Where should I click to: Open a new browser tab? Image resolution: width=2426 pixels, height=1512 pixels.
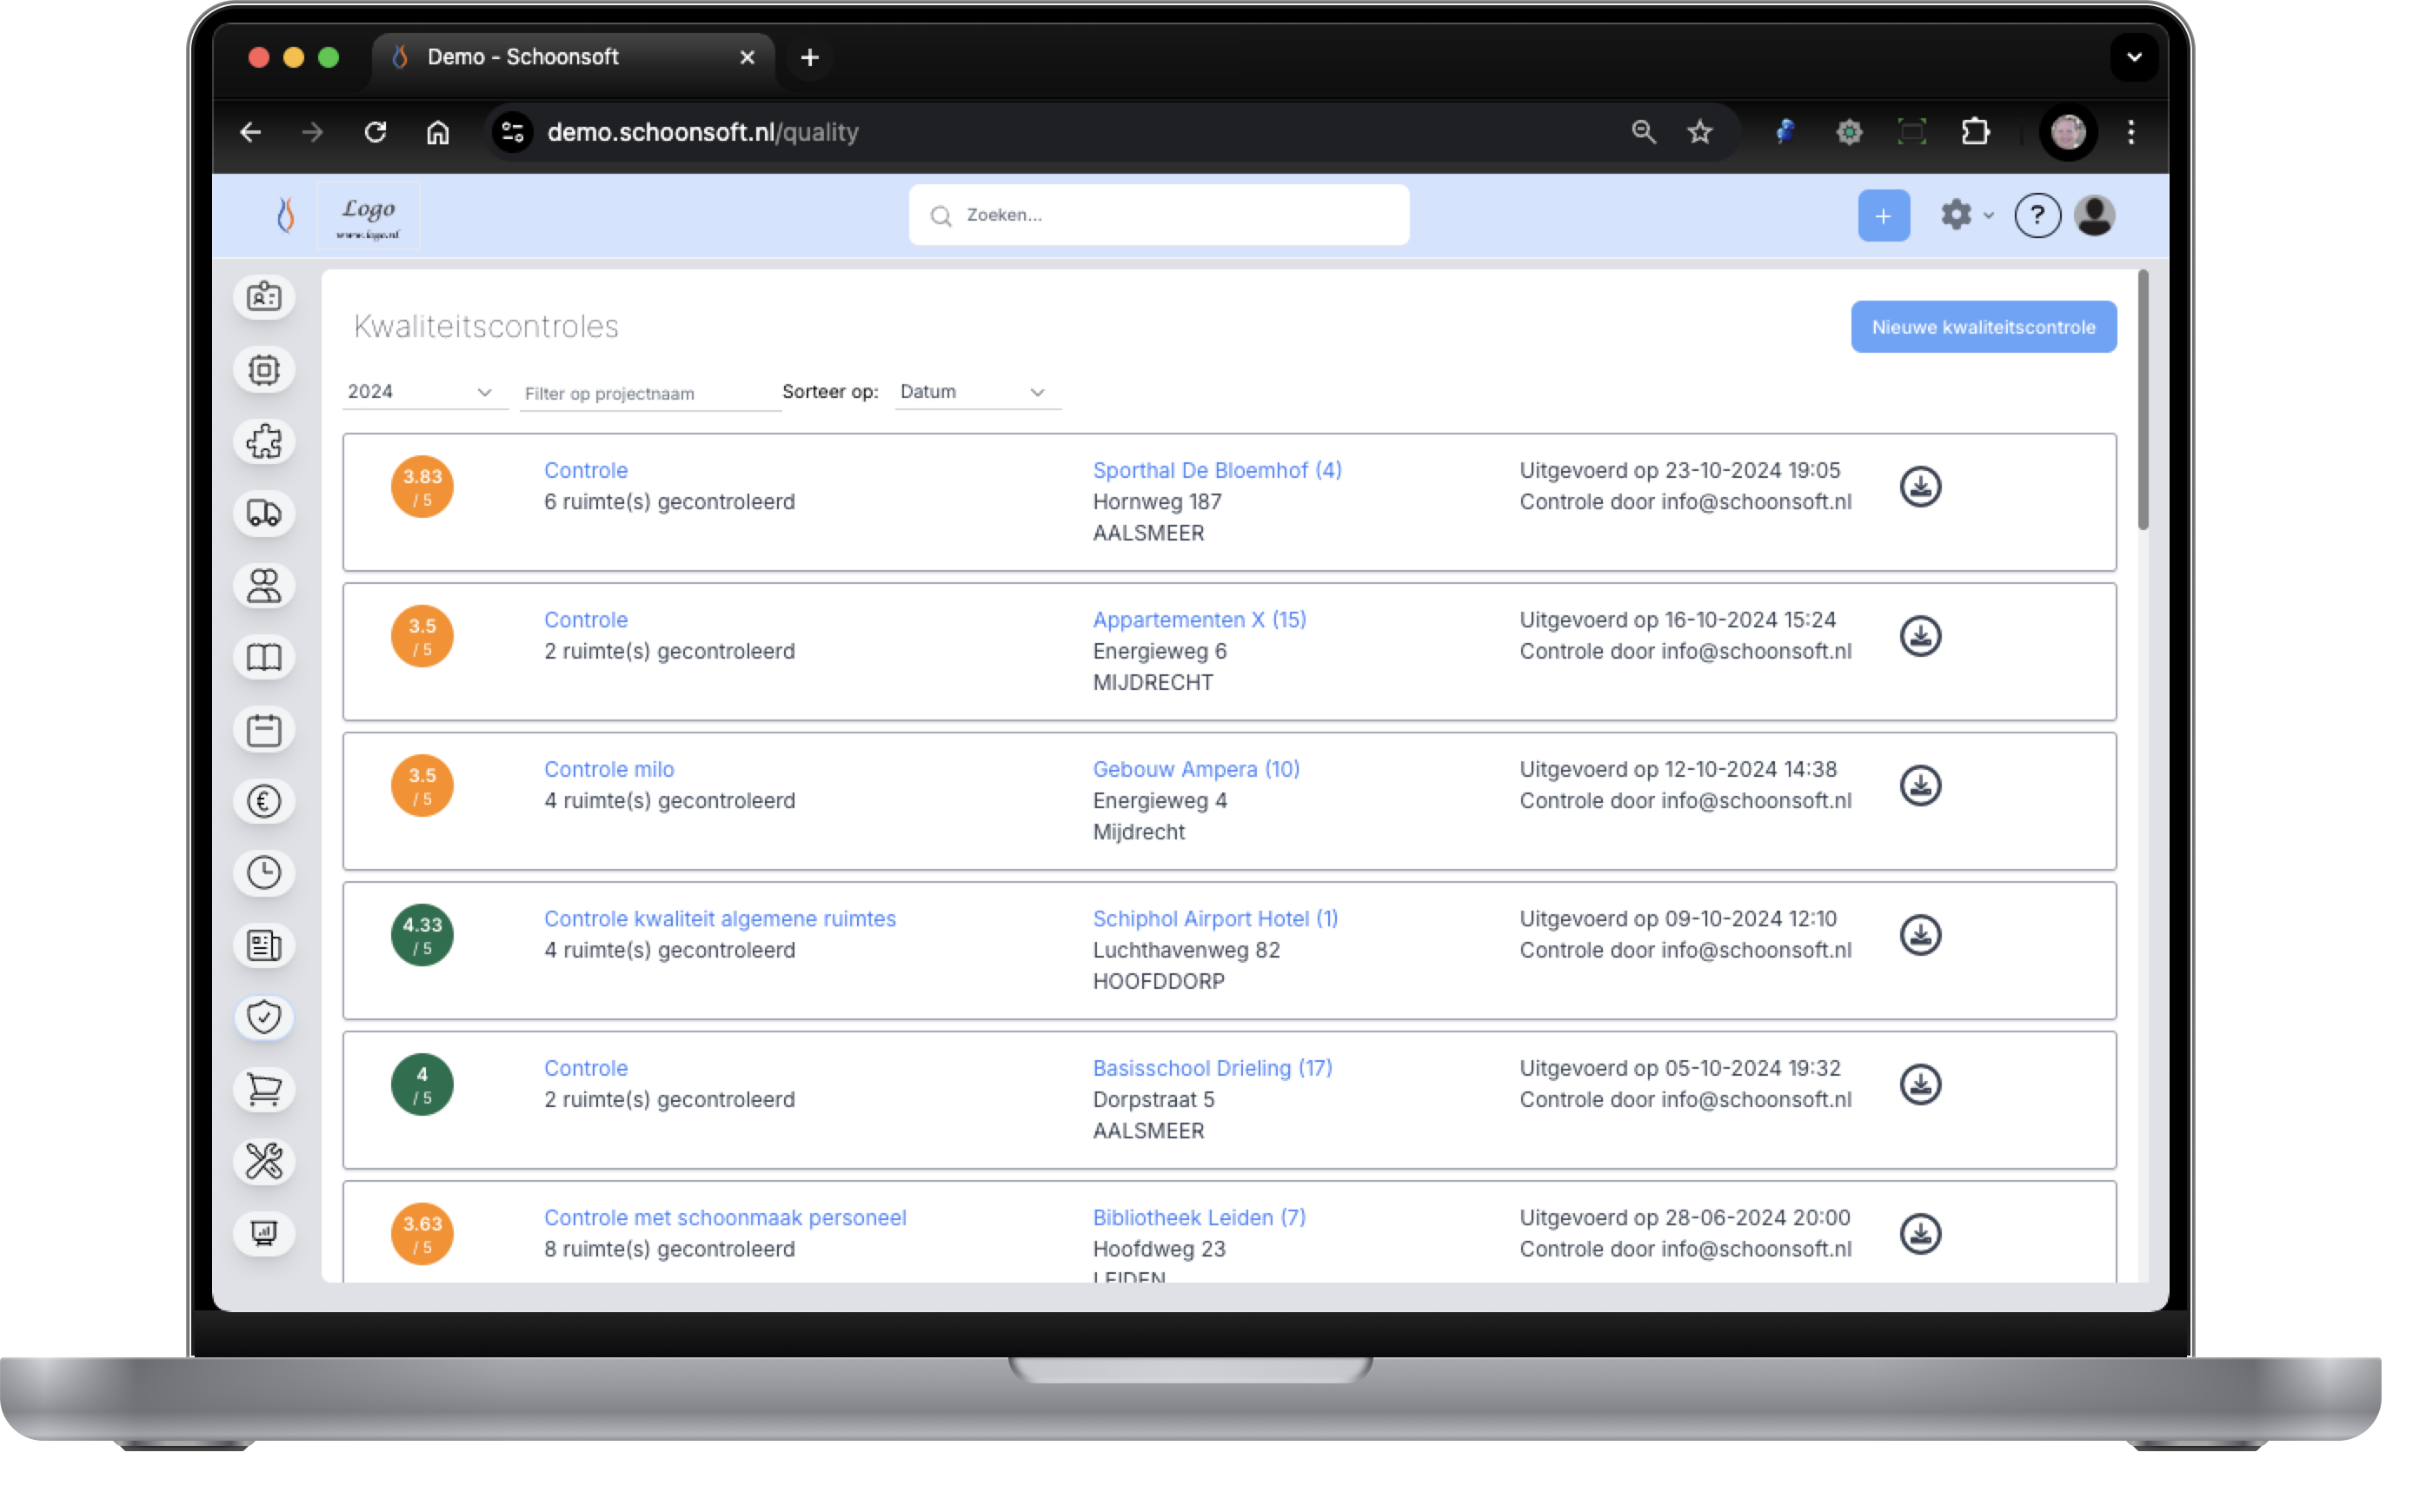point(809,58)
